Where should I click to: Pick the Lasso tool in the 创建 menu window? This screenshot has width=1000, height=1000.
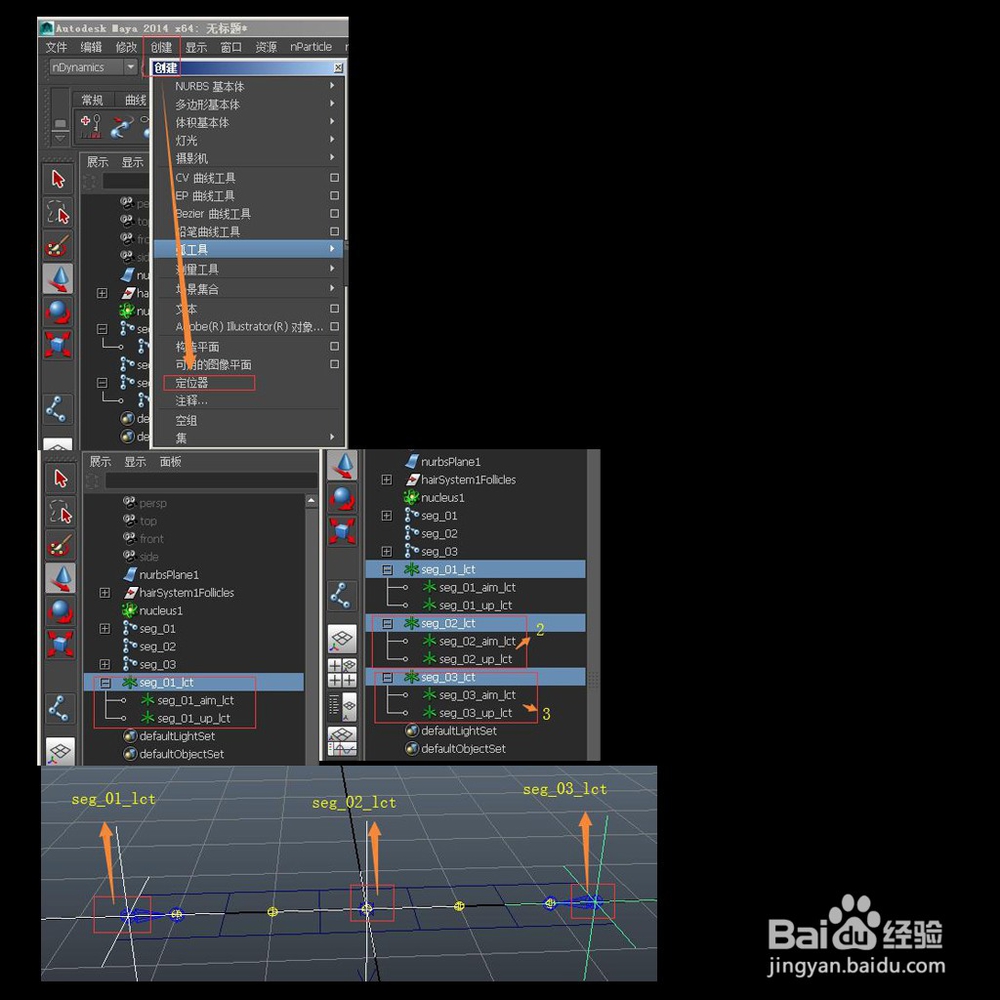click(x=58, y=212)
